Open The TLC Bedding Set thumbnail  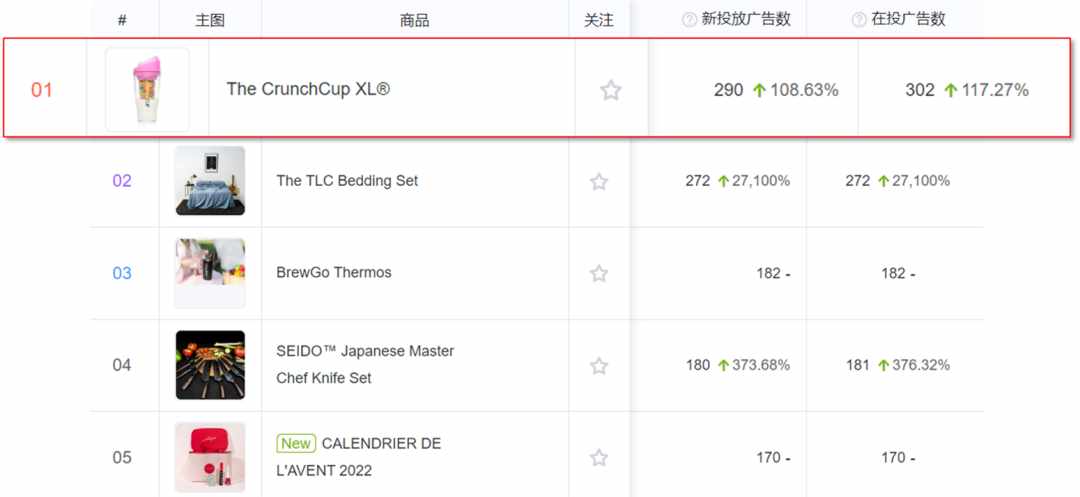click(x=210, y=180)
